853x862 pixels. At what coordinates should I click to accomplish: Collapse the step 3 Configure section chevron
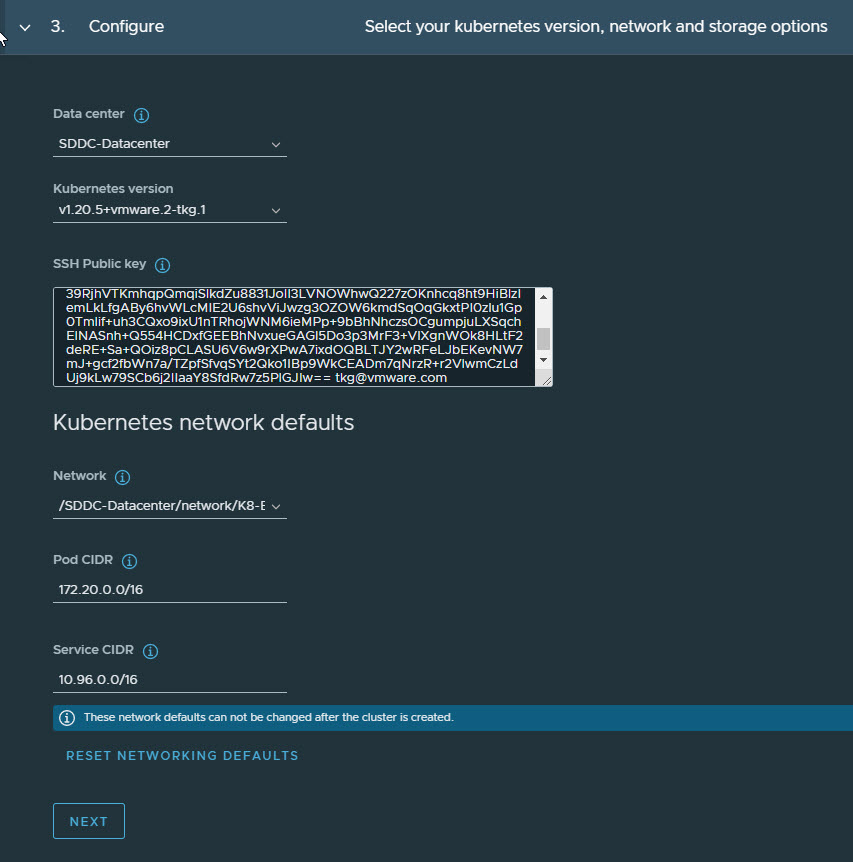point(25,27)
